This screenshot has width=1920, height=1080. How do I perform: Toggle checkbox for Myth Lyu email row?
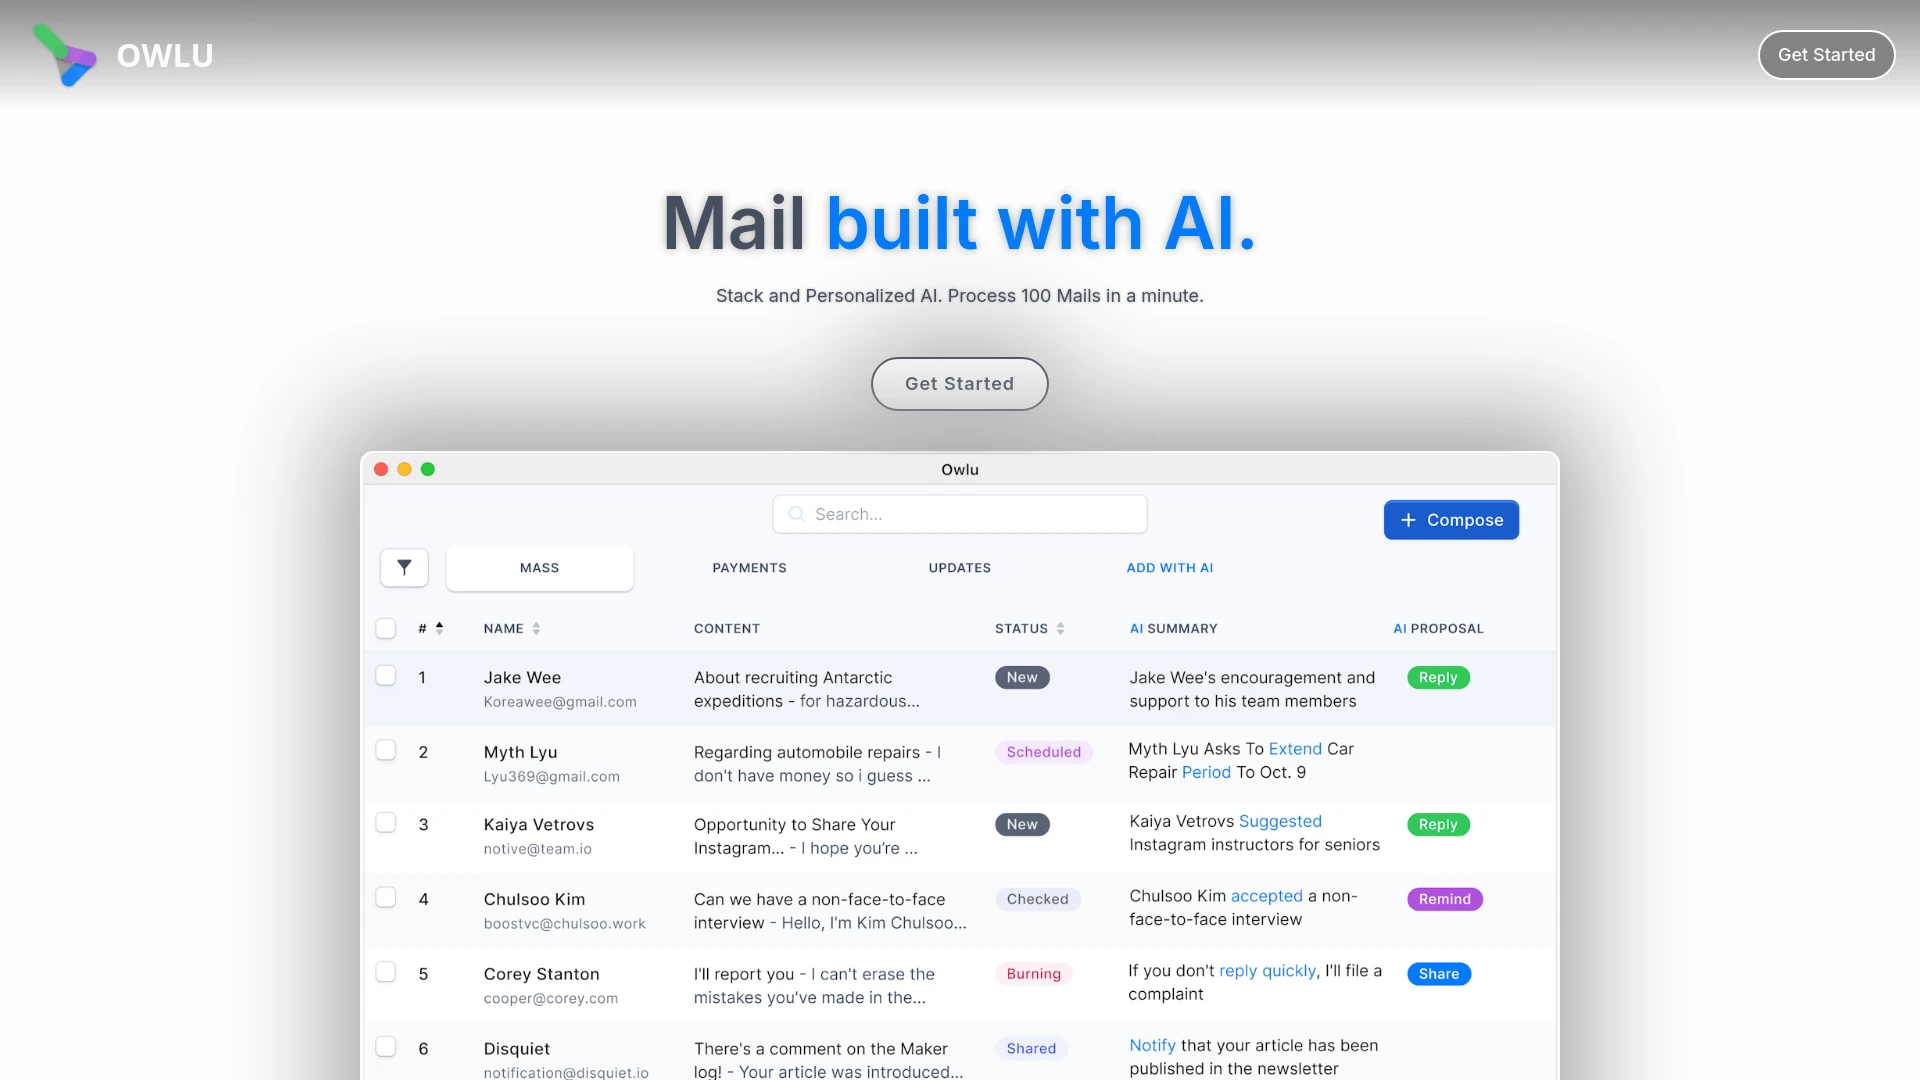click(x=386, y=749)
